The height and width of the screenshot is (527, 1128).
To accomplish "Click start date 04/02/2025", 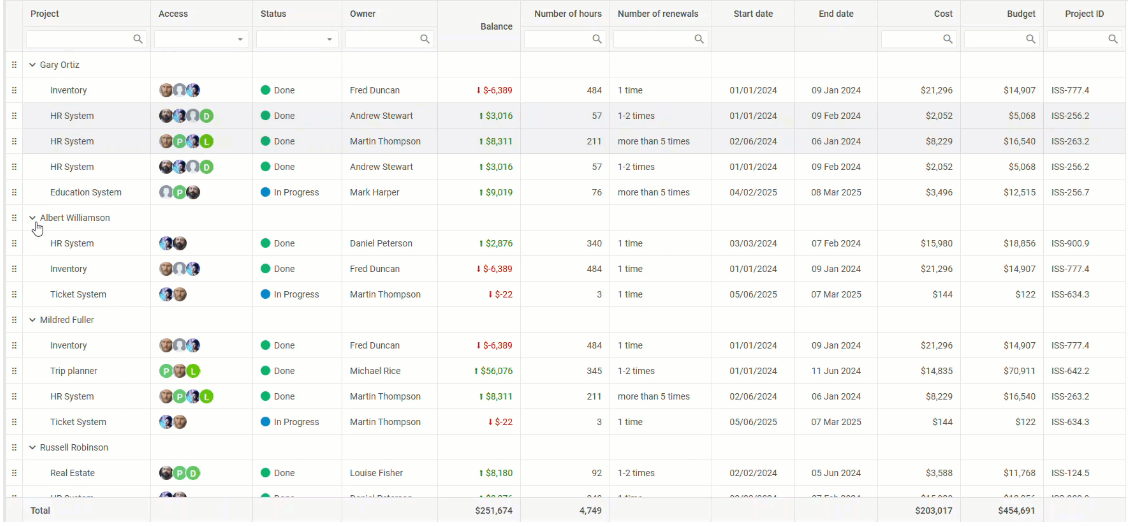I will (x=753, y=192).
